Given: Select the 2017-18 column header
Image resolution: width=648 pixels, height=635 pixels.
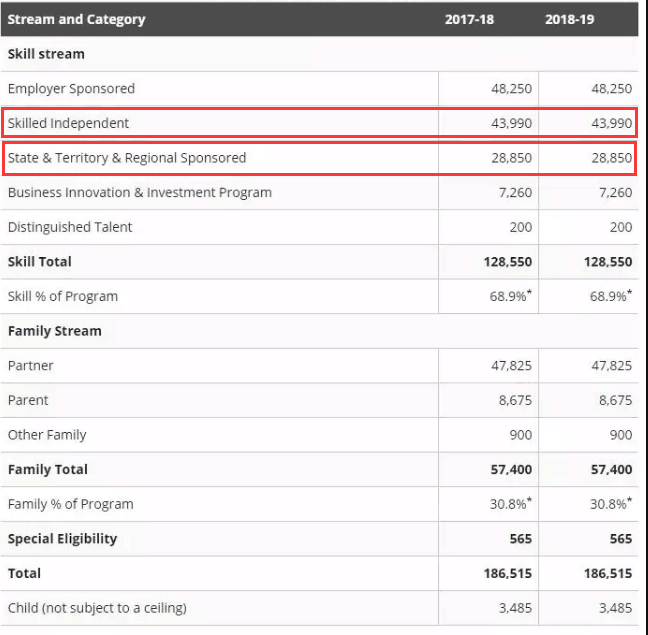Looking at the screenshot, I should pos(469,19).
